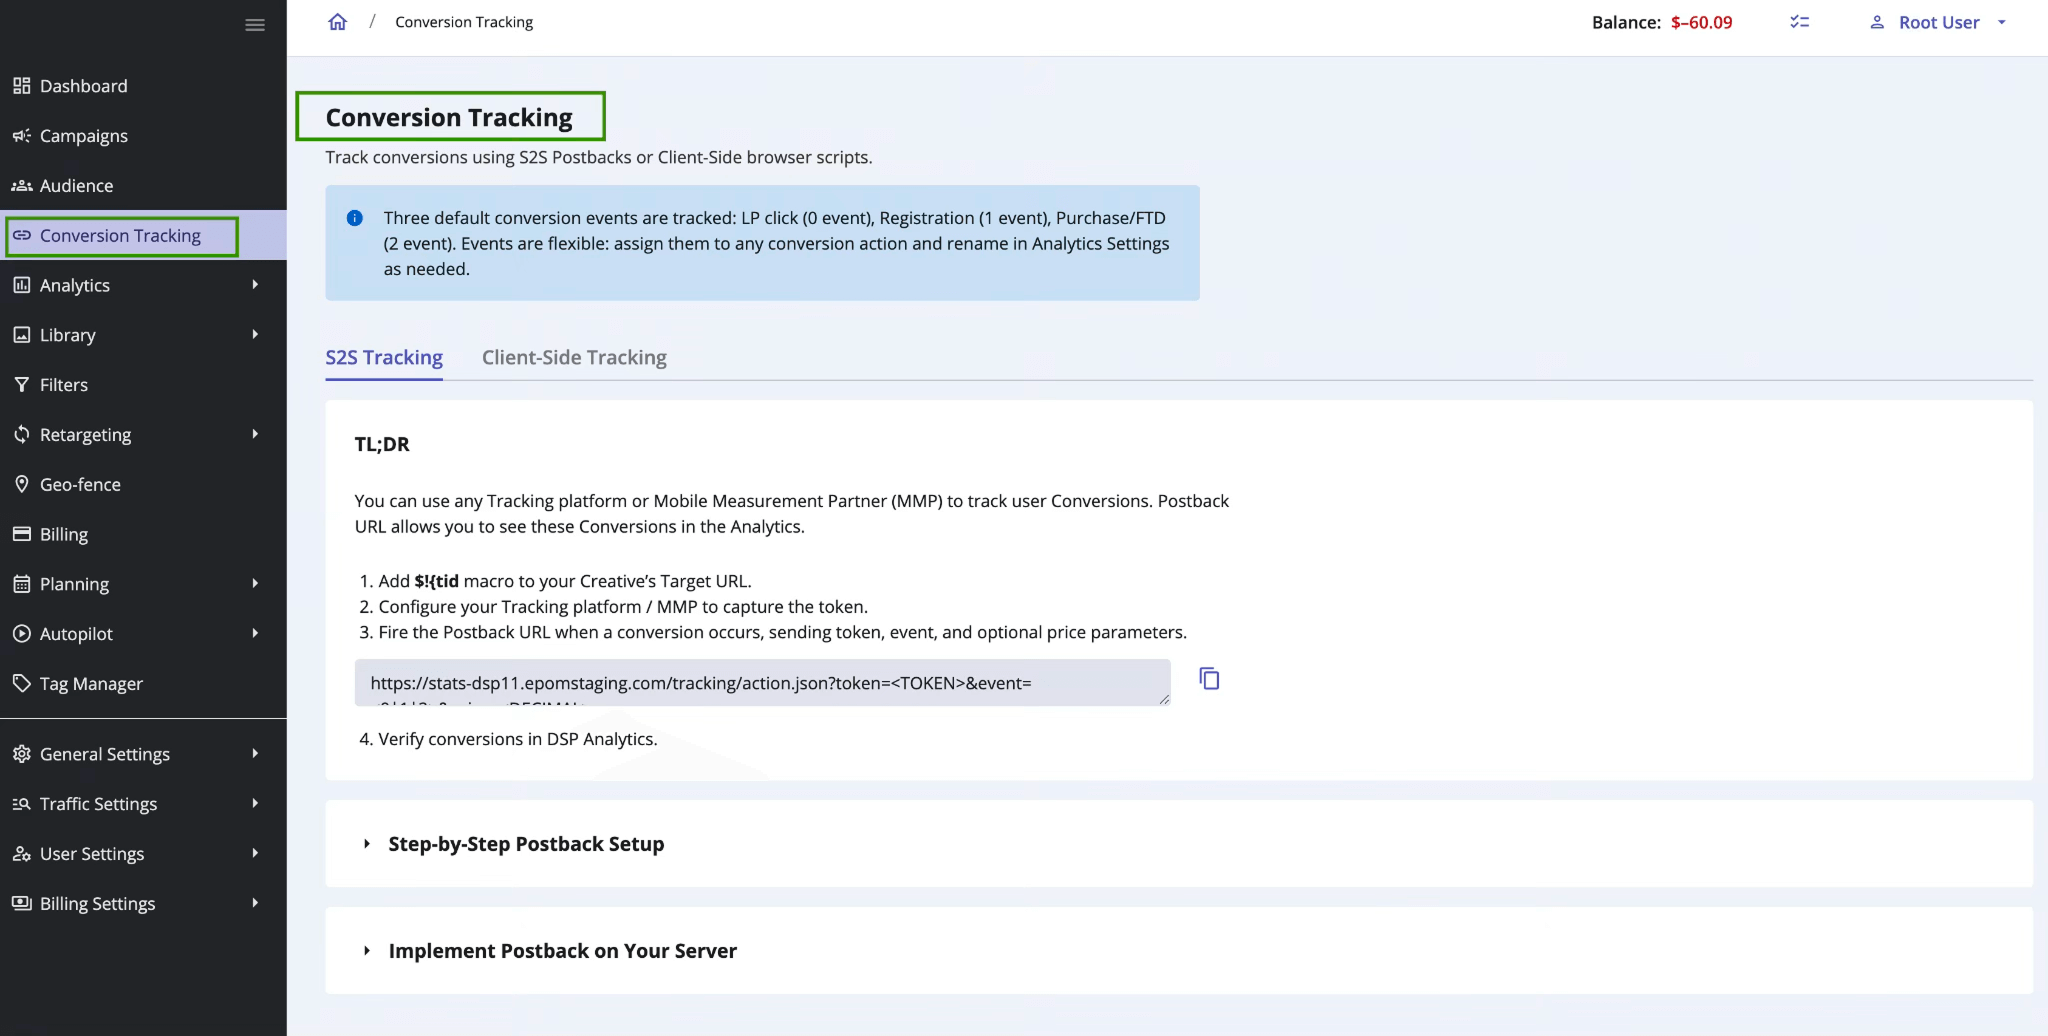2048x1036 pixels.
Task: Click the home breadcrumb icon
Action: pyautogui.click(x=337, y=20)
